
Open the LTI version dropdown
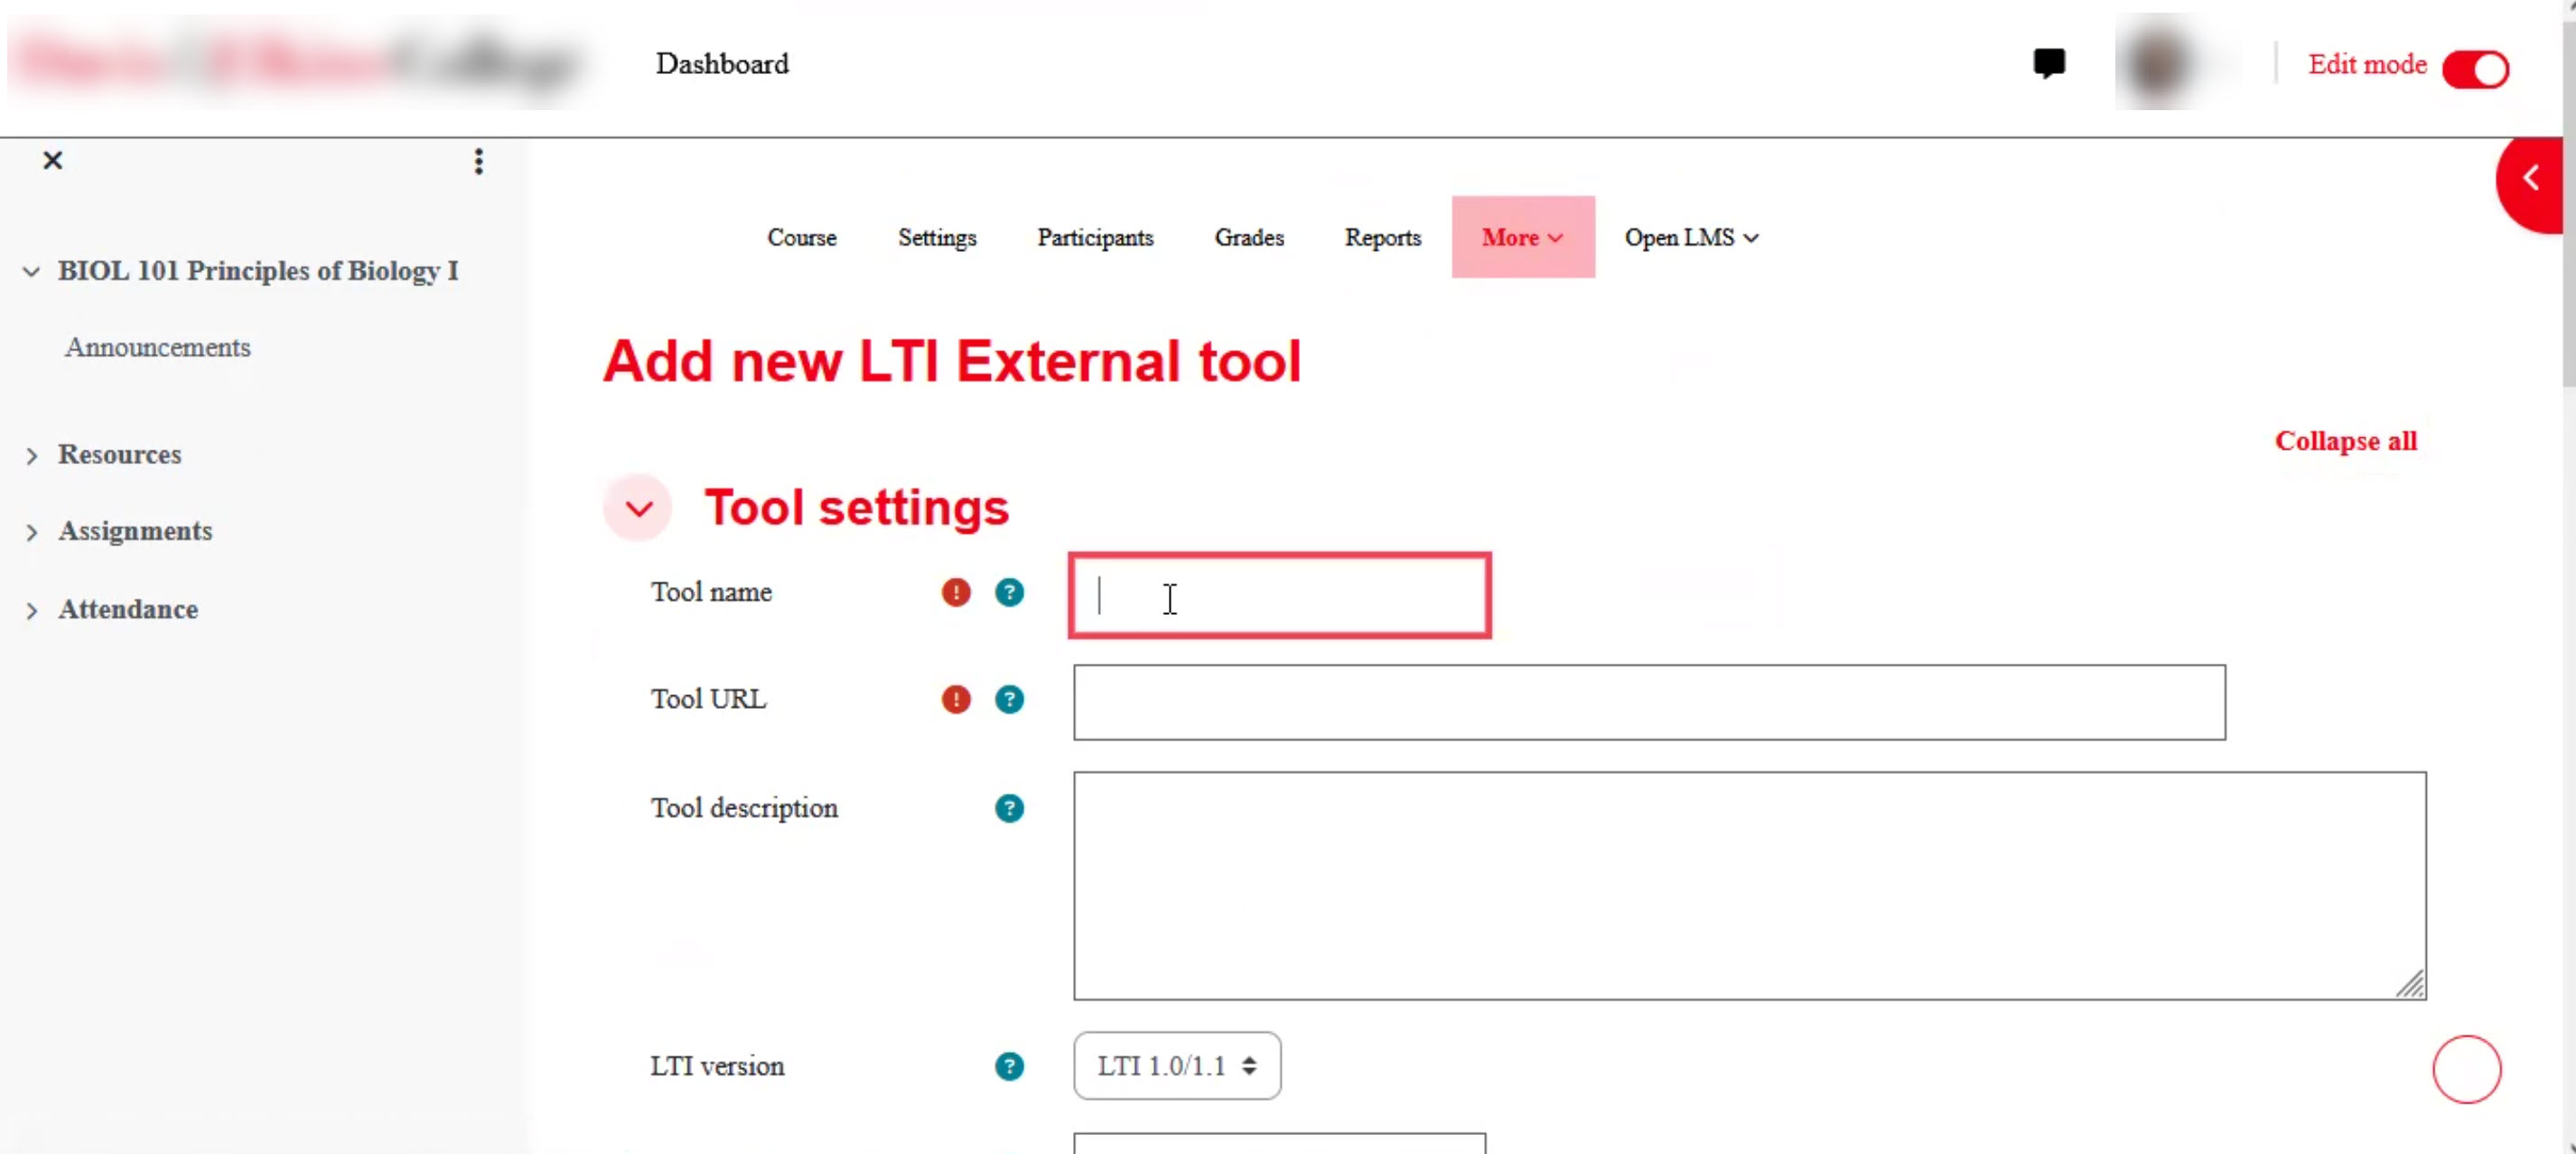(1176, 1066)
